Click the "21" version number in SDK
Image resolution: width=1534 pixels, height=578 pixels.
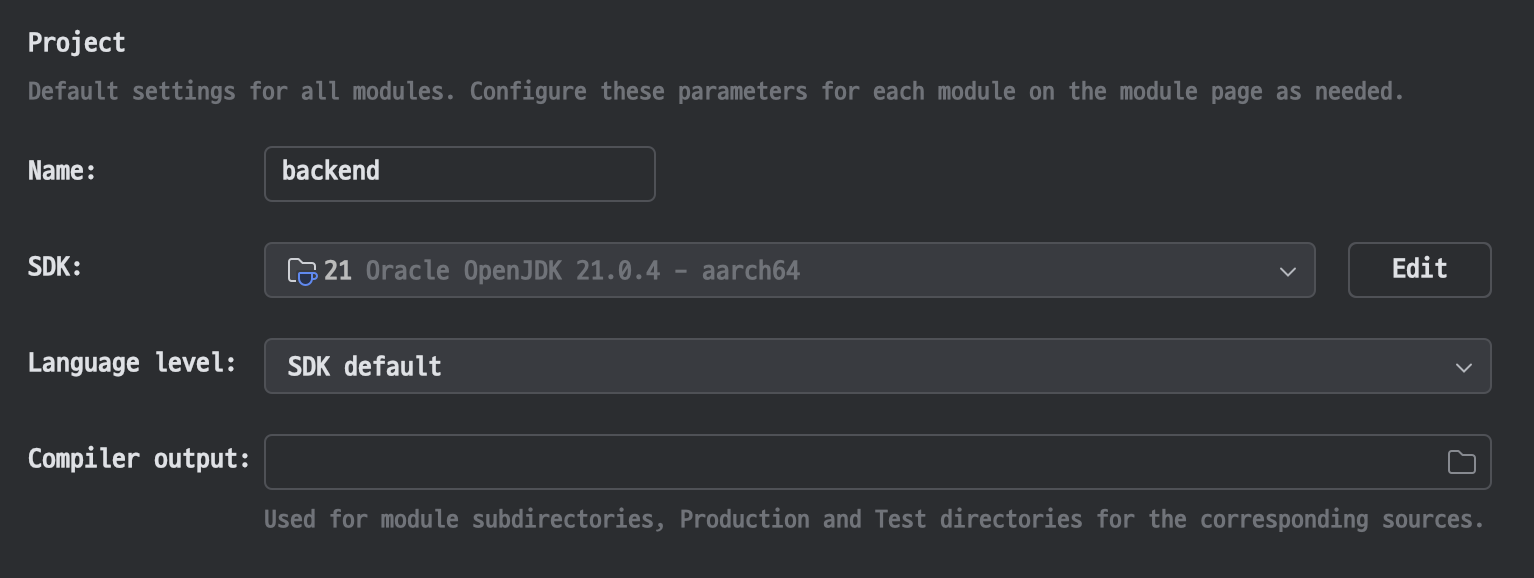pyautogui.click(x=338, y=271)
